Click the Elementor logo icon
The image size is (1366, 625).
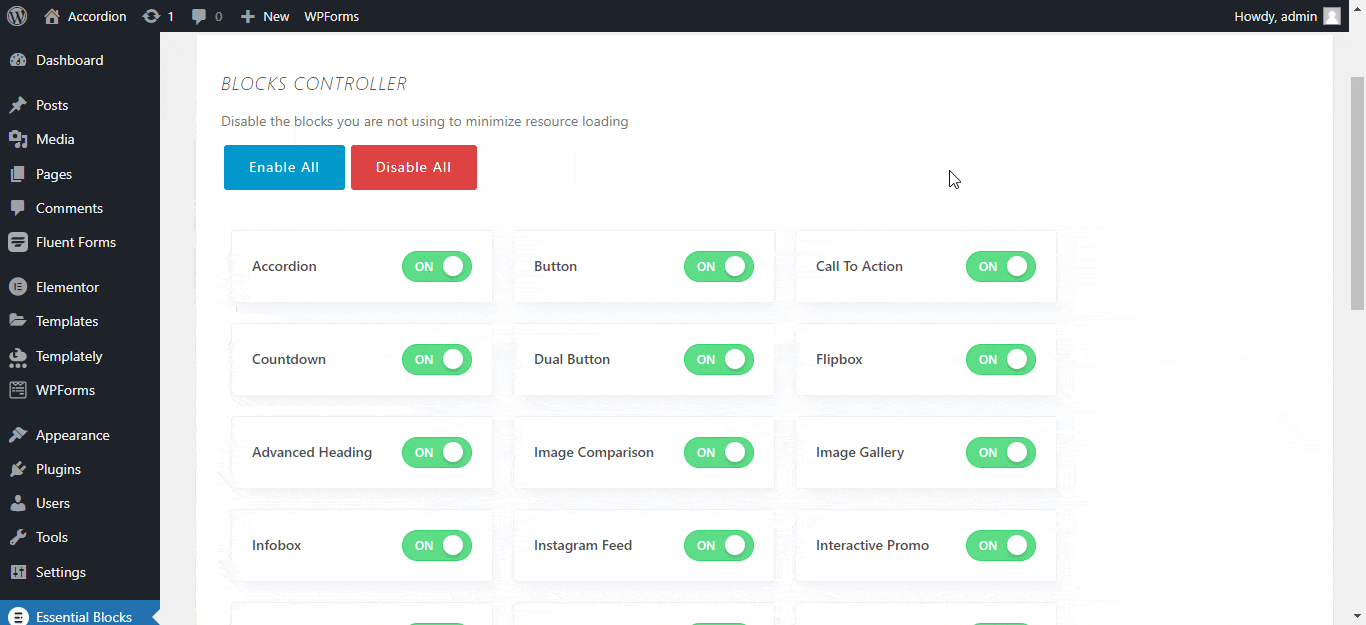pos(18,287)
